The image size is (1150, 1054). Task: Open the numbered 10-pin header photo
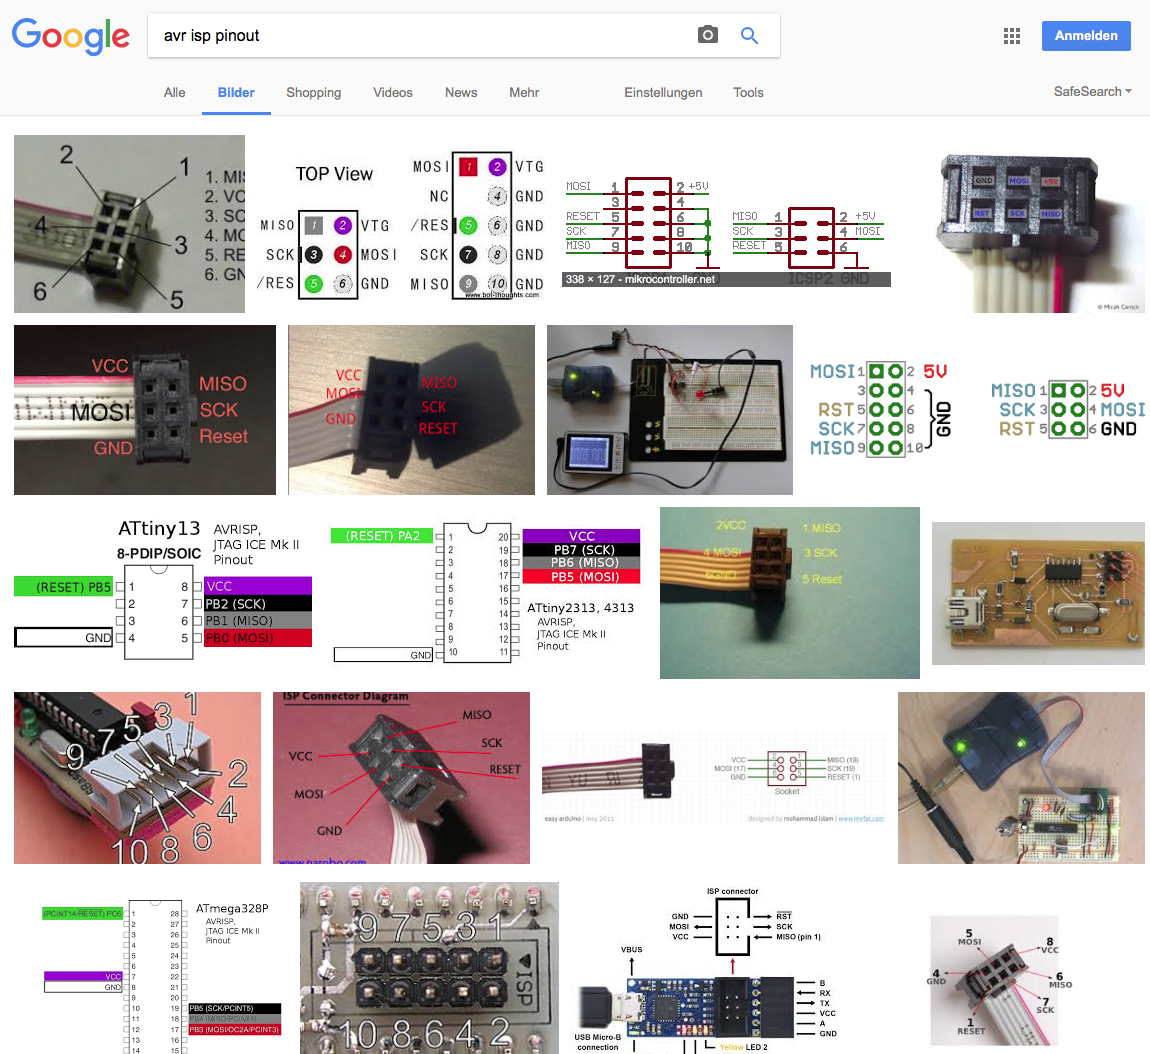pyautogui.click(x=137, y=777)
